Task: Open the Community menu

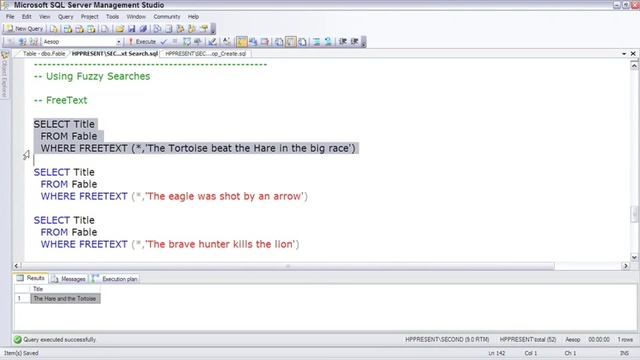Action: (167, 17)
